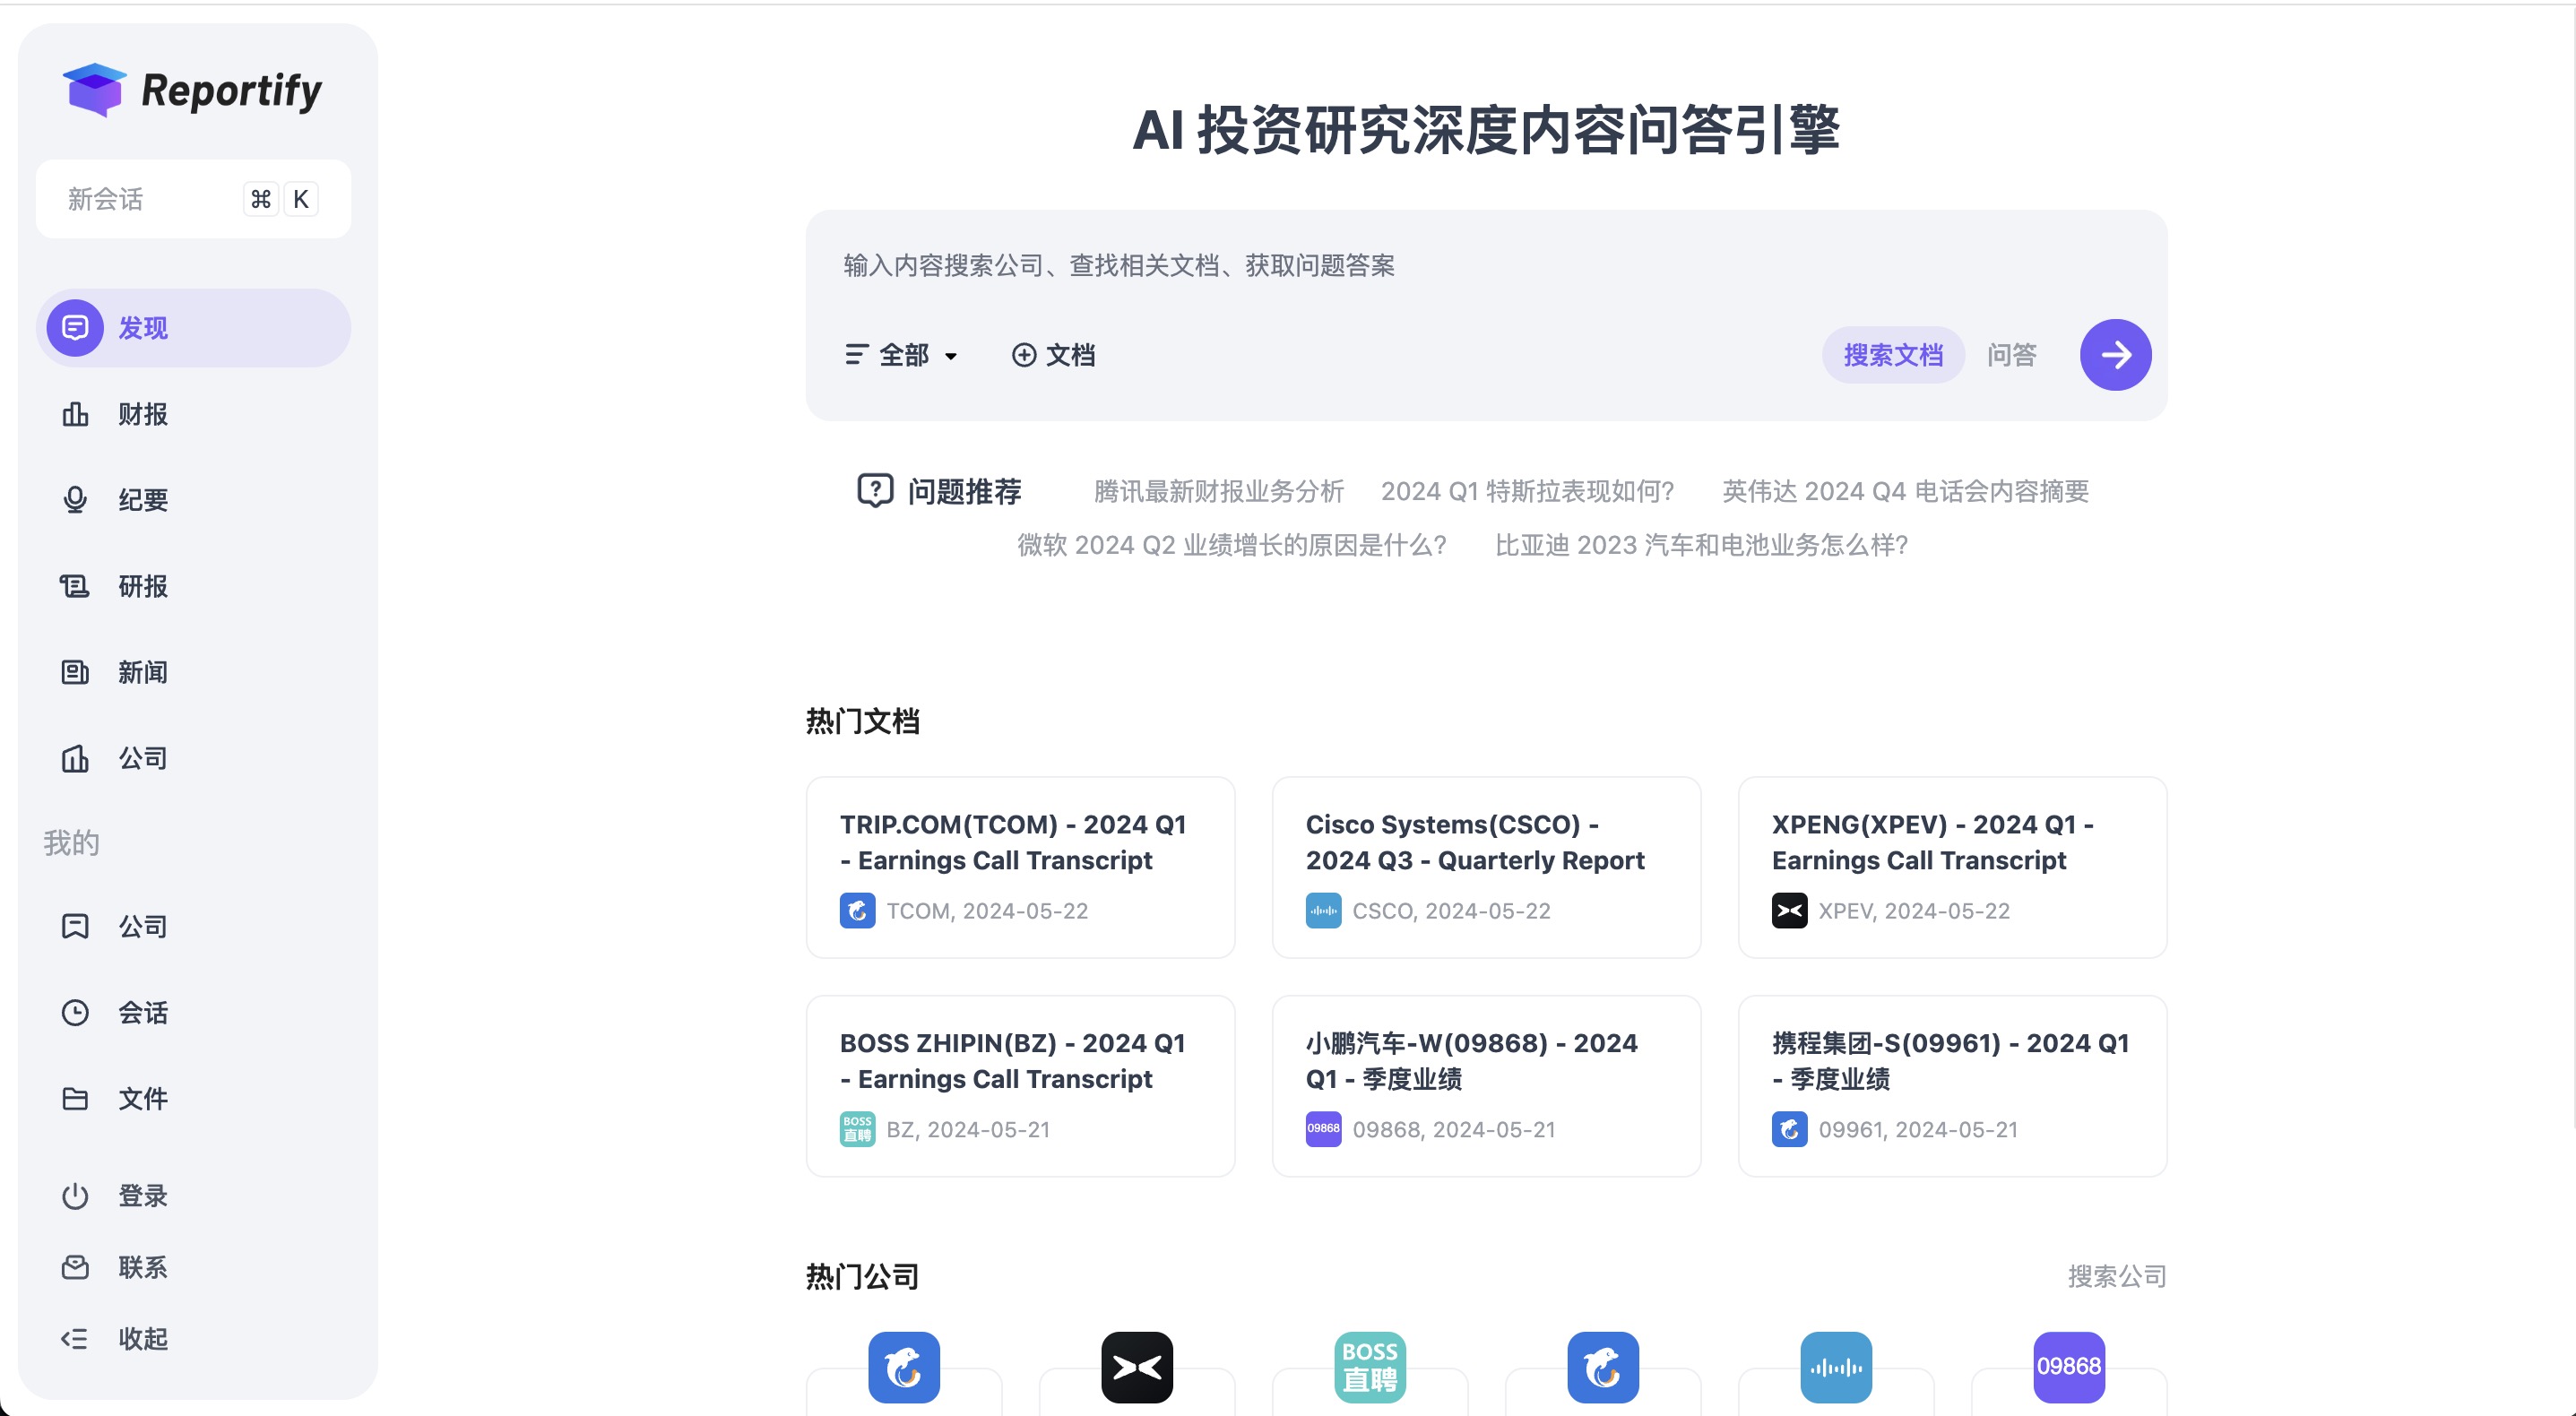Screen dimensions: 2576x1416
Task: Click the 研报 scroll icon
Action: [75, 586]
